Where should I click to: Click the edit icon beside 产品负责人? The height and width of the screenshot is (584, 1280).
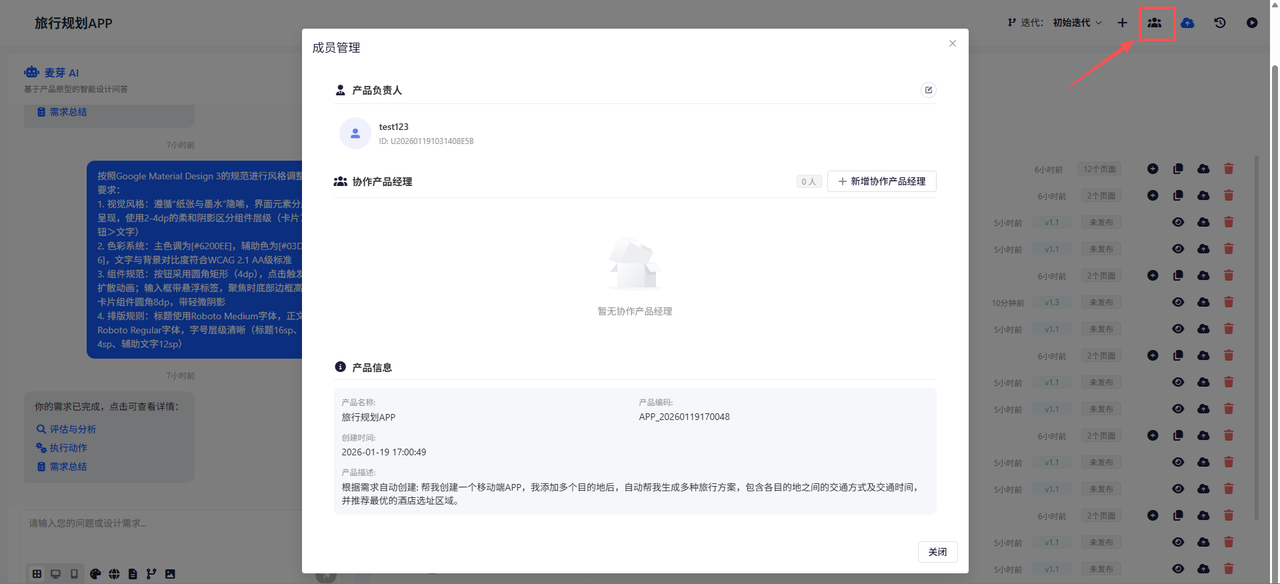coord(928,90)
